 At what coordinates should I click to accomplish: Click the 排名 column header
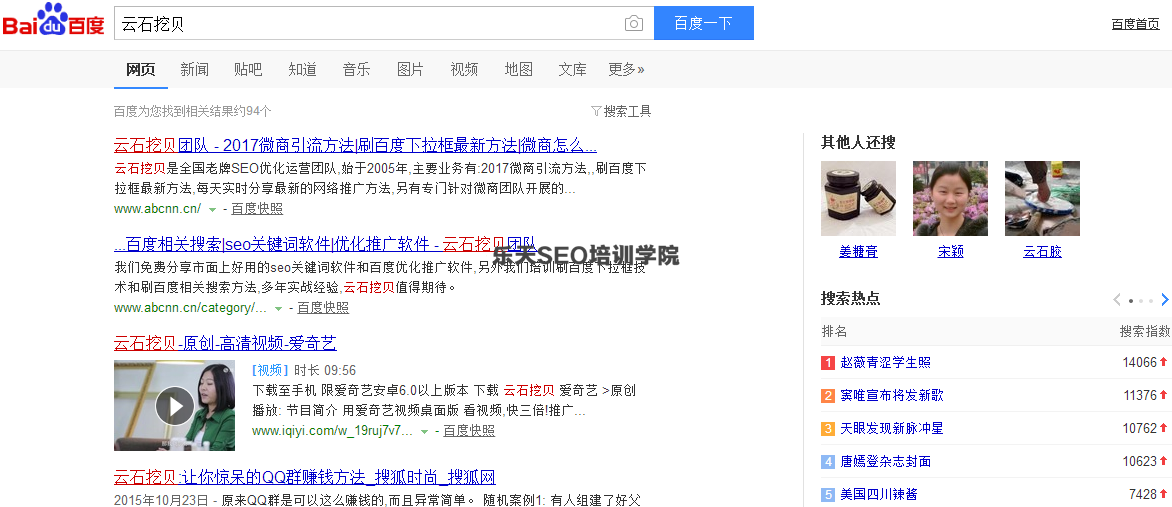[x=834, y=331]
